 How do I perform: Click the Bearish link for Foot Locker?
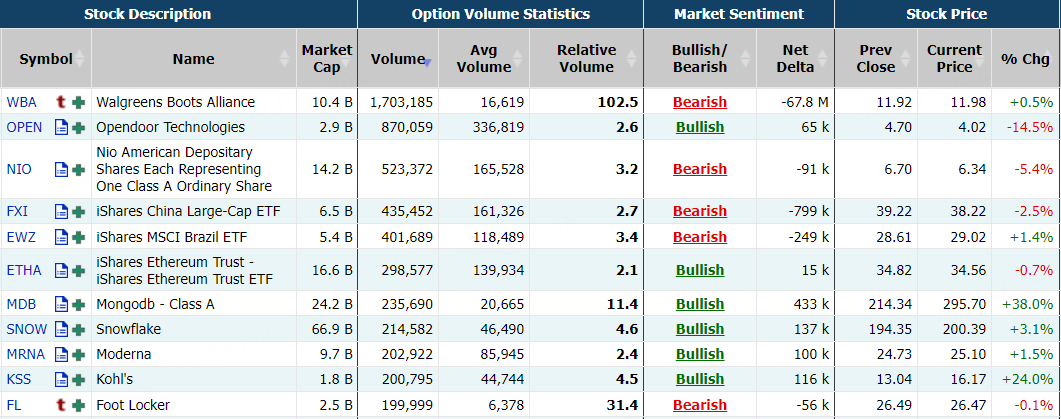[700, 404]
